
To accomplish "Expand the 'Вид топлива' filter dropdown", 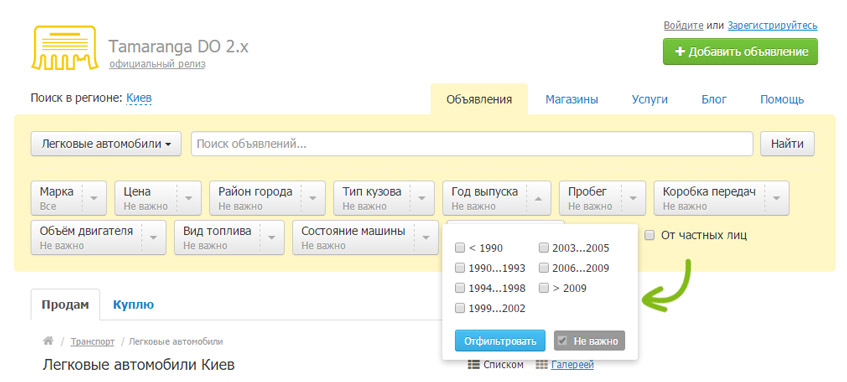I will coord(229,237).
